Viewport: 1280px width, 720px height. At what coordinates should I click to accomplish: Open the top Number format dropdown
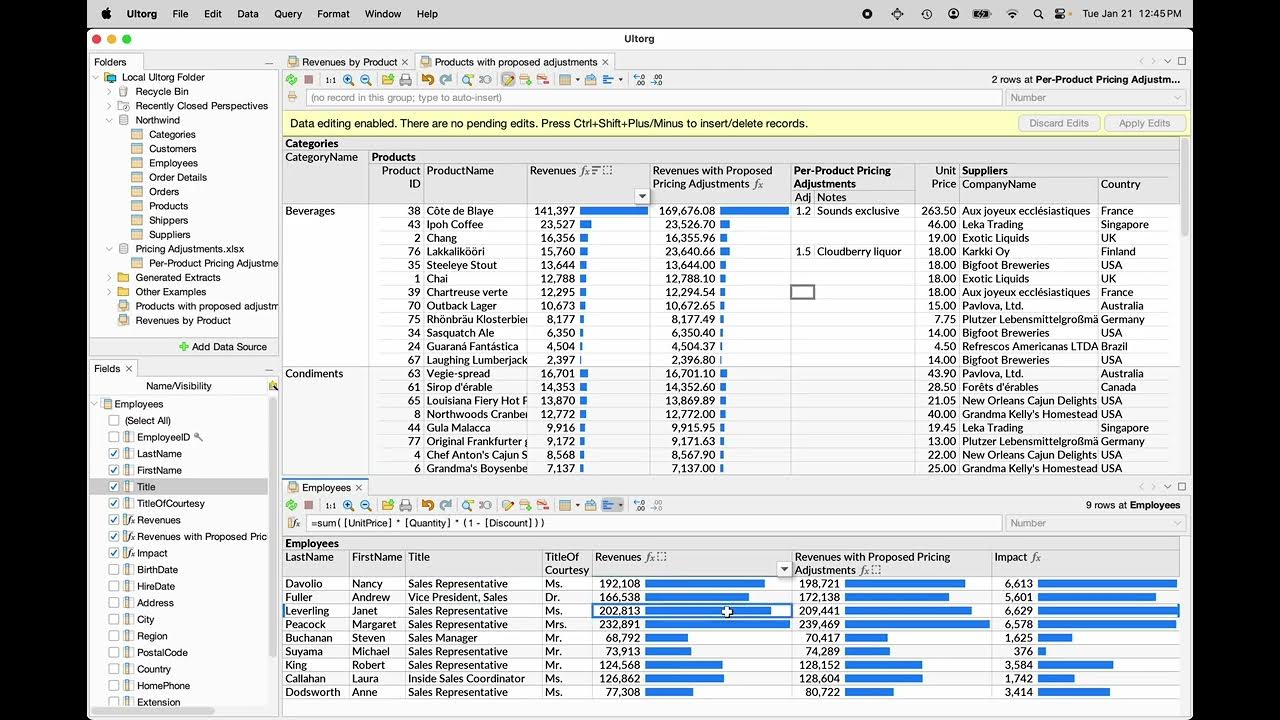(1096, 98)
